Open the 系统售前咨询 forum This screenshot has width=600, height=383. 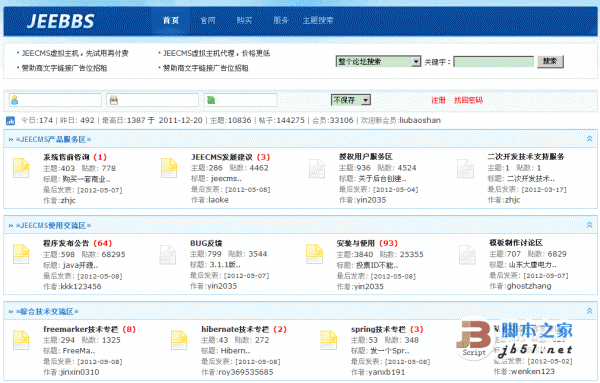[x=66, y=157]
